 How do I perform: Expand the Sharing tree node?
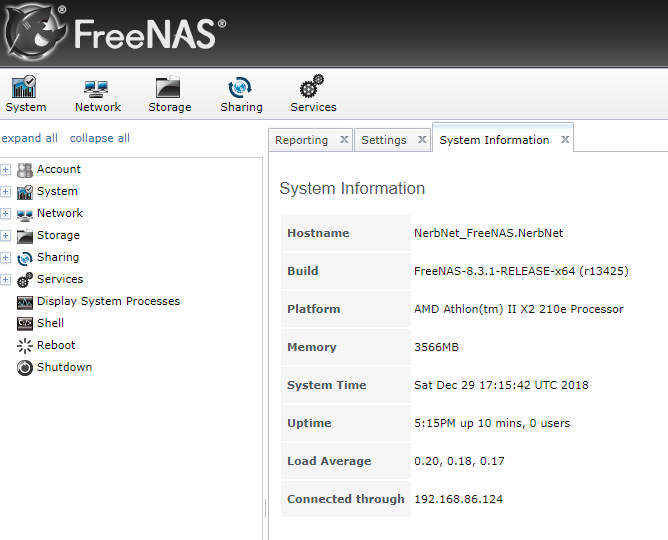(x=6, y=258)
